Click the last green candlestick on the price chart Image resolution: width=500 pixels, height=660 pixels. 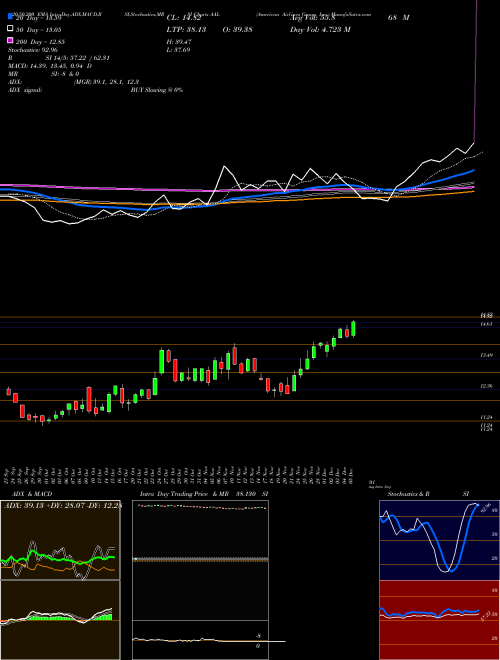[x=353, y=329]
